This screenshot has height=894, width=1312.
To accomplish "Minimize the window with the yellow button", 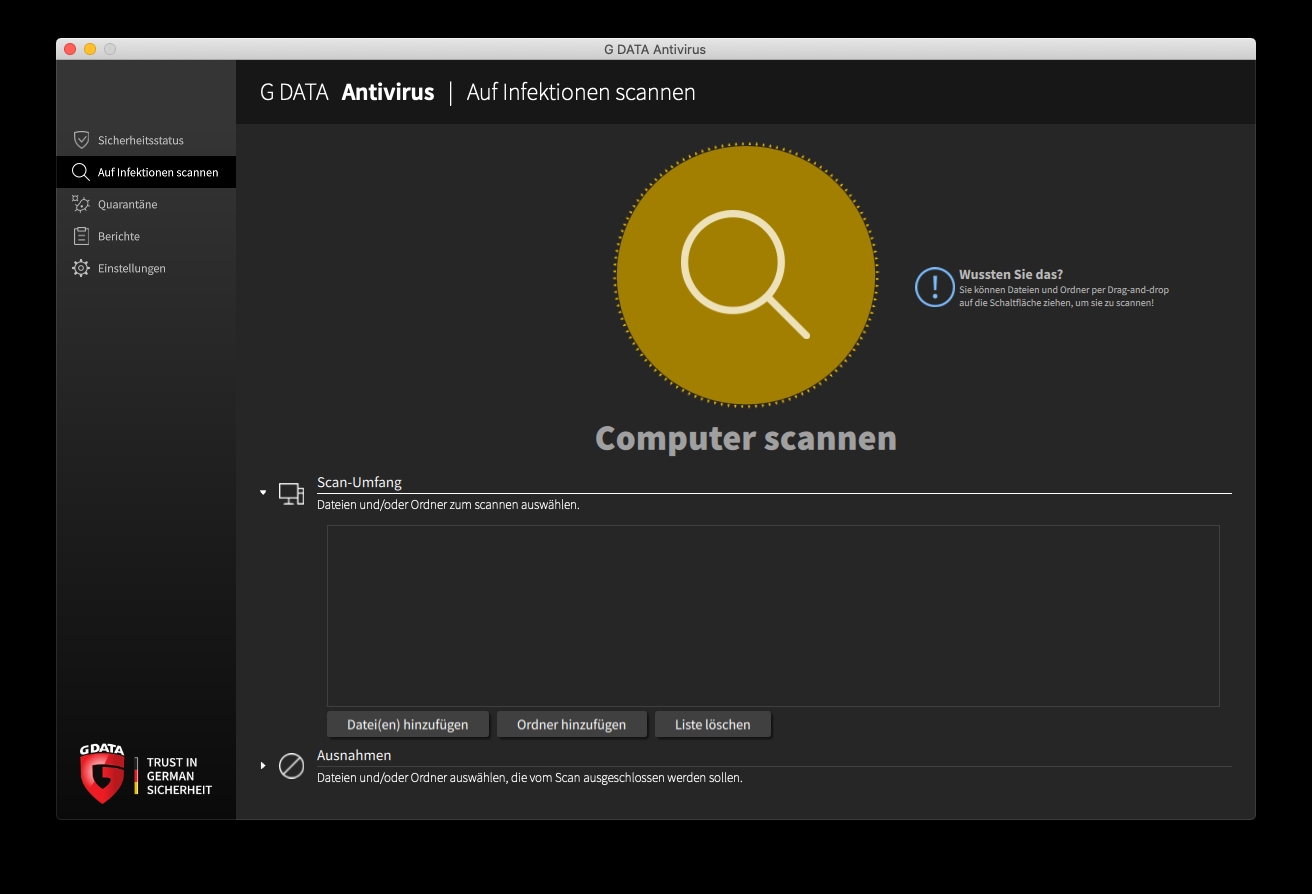I will click(x=90, y=49).
